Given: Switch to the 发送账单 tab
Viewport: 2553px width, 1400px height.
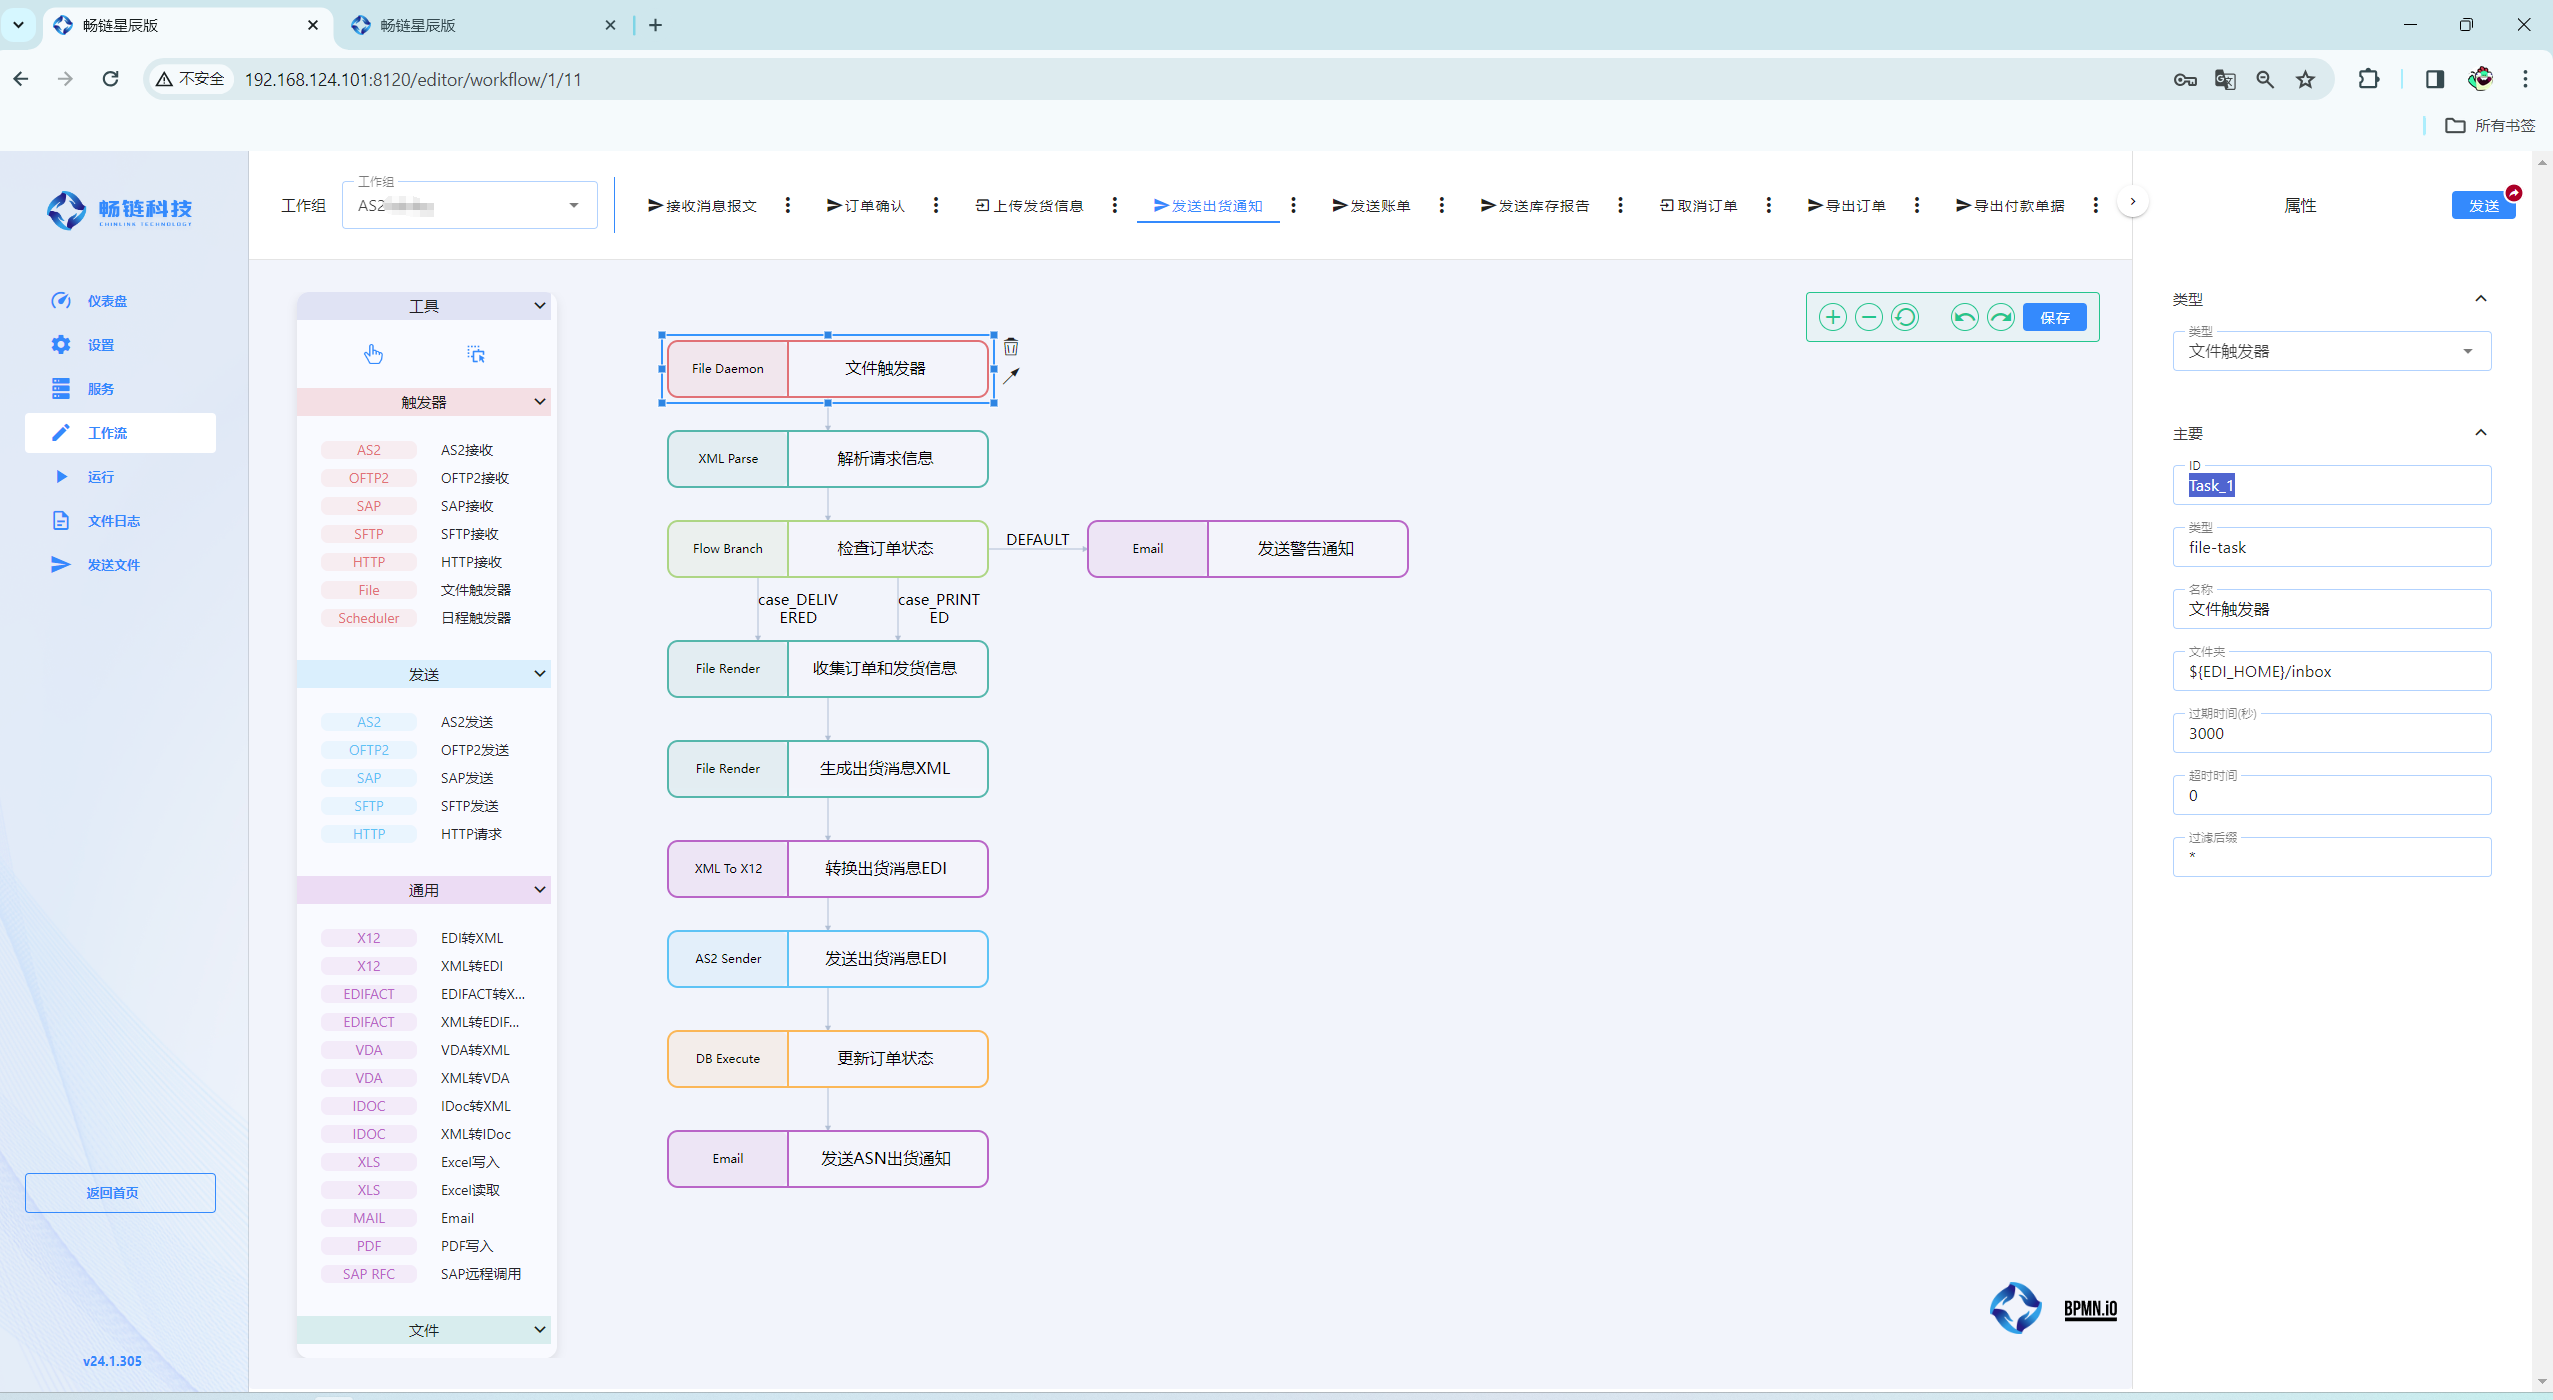Looking at the screenshot, I should (x=1371, y=206).
